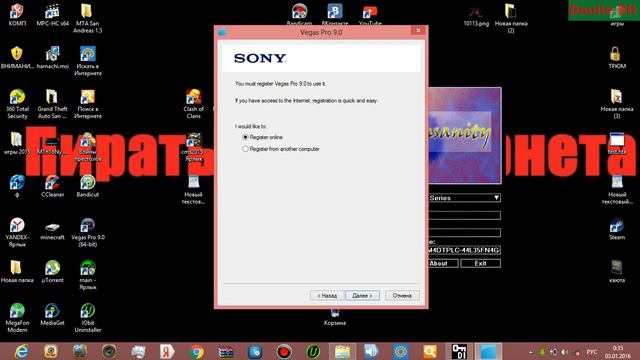Image resolution: width=640 pixels, height=360 pixels.
Task: Click the volume icon in system tray
Action: tap(565, 352)
